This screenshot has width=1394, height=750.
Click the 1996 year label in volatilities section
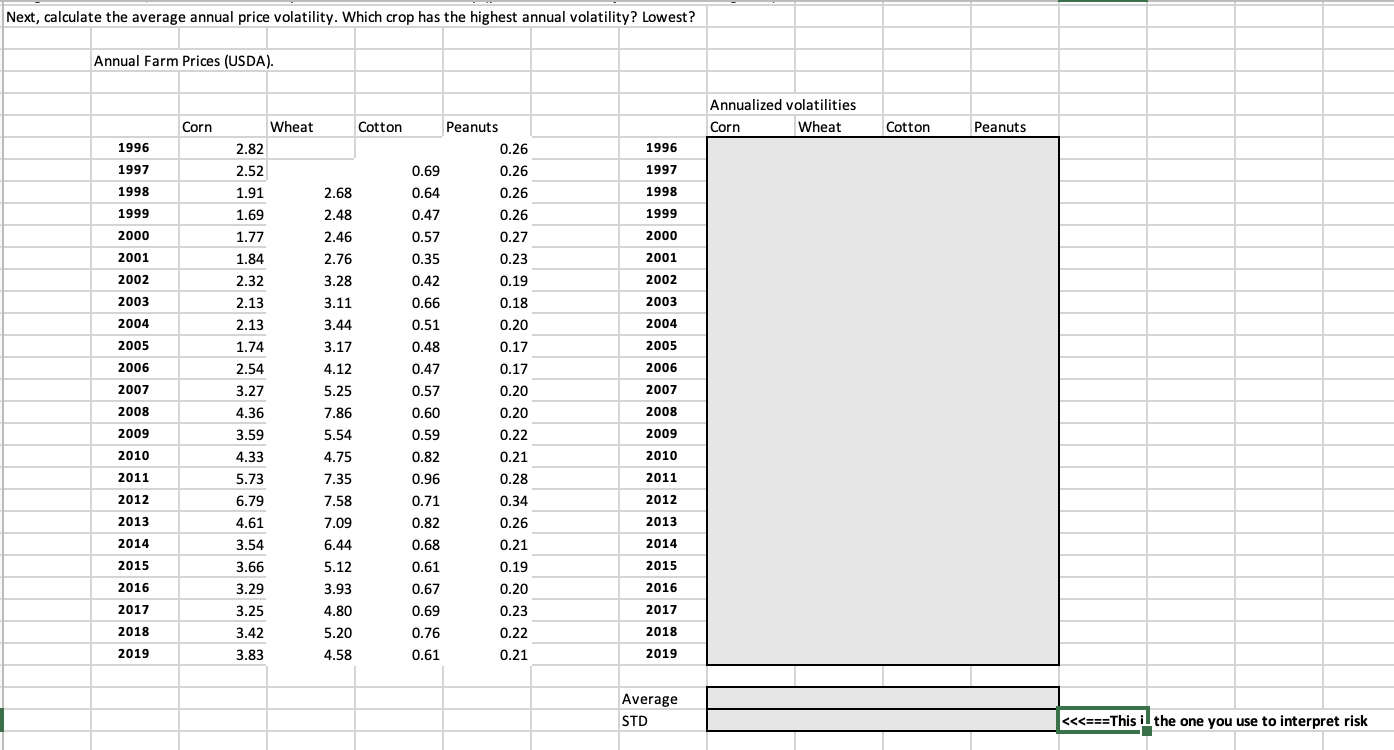[x=662, y=147]
